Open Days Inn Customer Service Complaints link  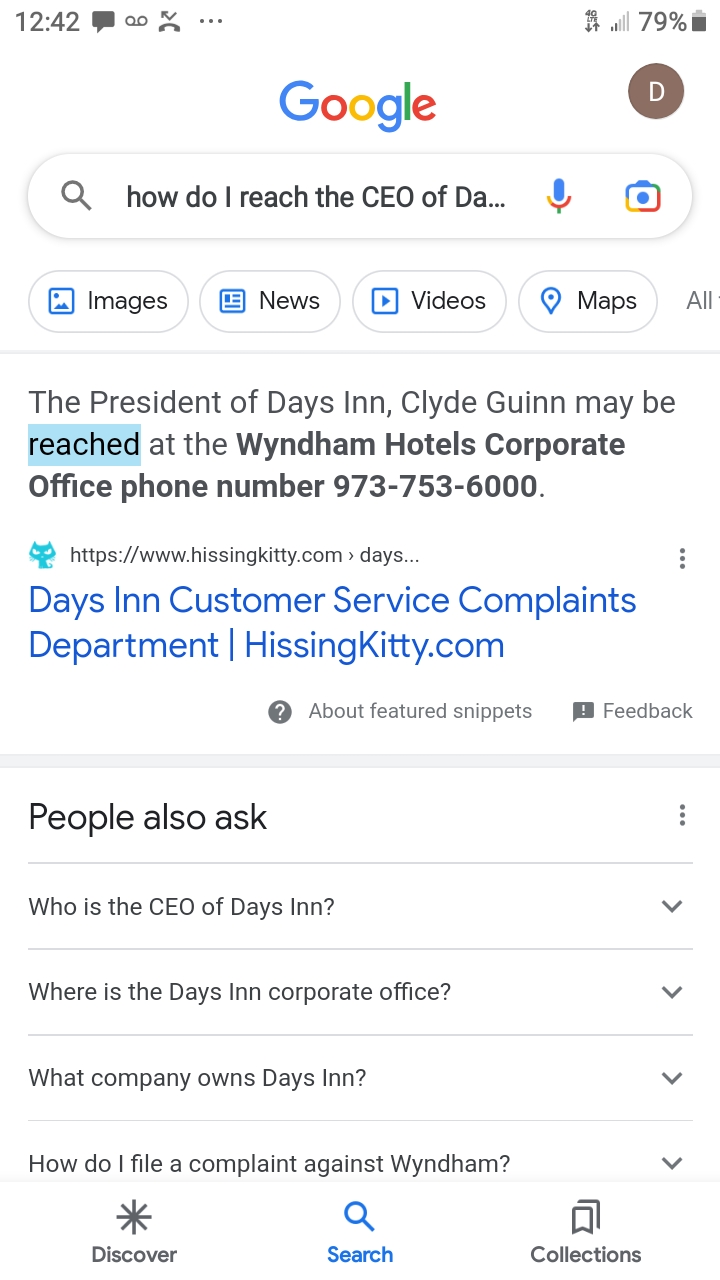332,622
